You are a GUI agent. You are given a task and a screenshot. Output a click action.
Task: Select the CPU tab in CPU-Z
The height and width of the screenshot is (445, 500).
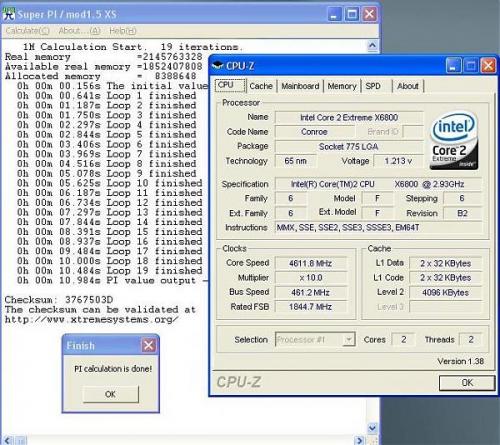(x=230, y=85)
